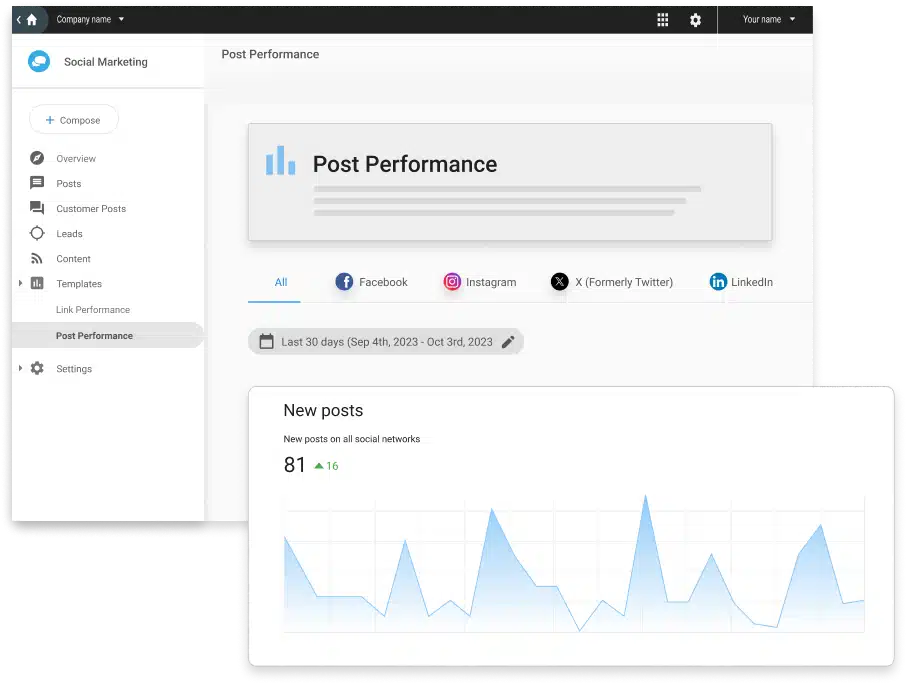Open Link Performance in sidebar
Screen dimensions: 907x685
point(93,310)
